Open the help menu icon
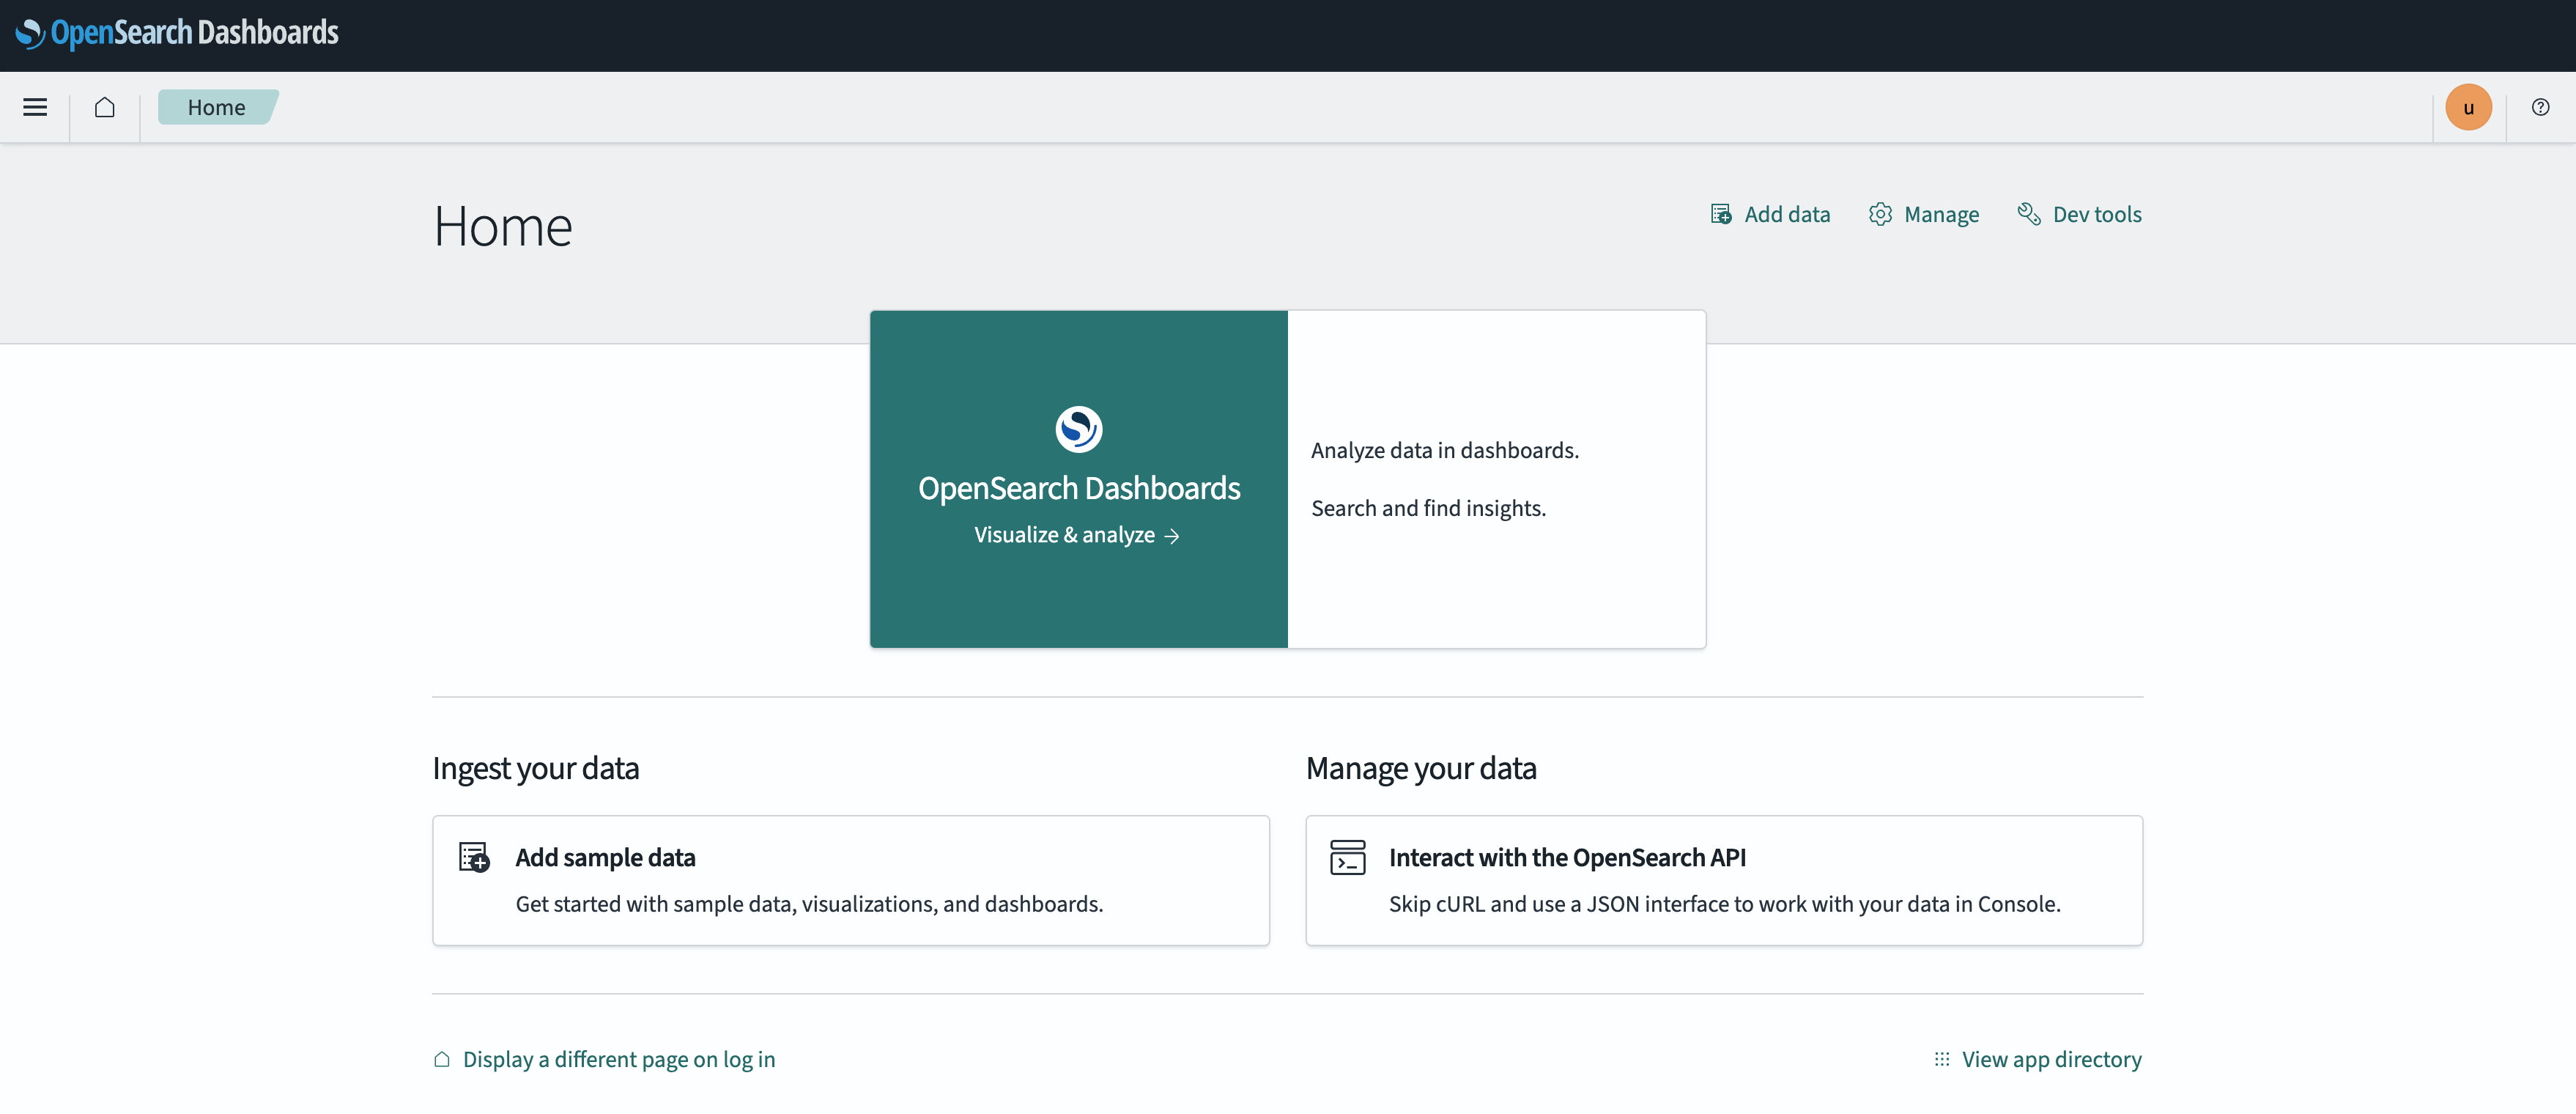Screen dimensions: 2576x1114 [x=2540, y=107]
